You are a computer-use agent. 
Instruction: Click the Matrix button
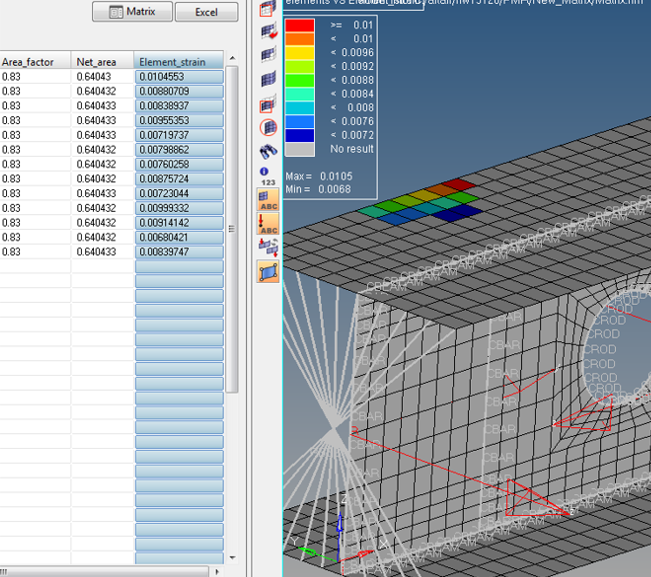point(130,12)
